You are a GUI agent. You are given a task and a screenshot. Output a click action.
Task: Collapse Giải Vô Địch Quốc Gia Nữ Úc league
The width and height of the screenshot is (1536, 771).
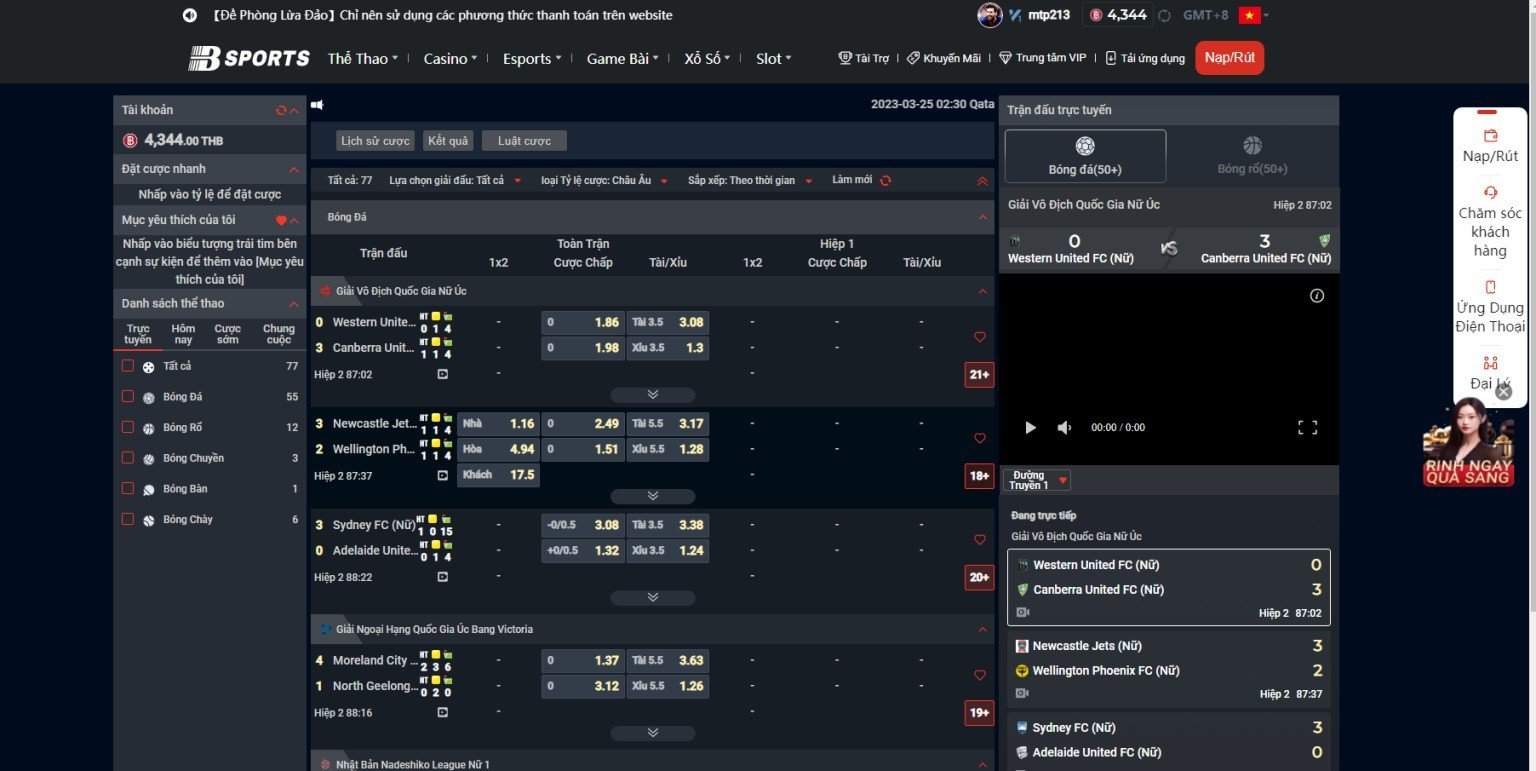pyautogui.click(x=982, y=291)
